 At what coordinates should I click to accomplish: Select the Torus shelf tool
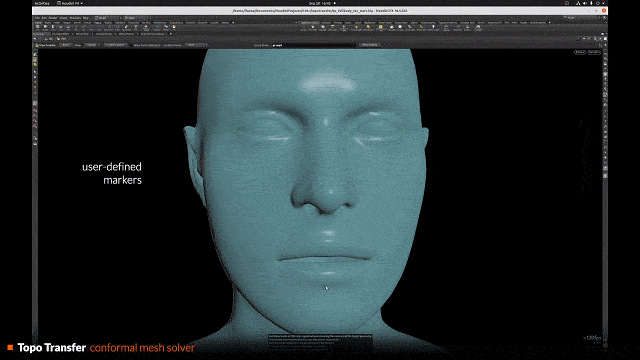61,27
